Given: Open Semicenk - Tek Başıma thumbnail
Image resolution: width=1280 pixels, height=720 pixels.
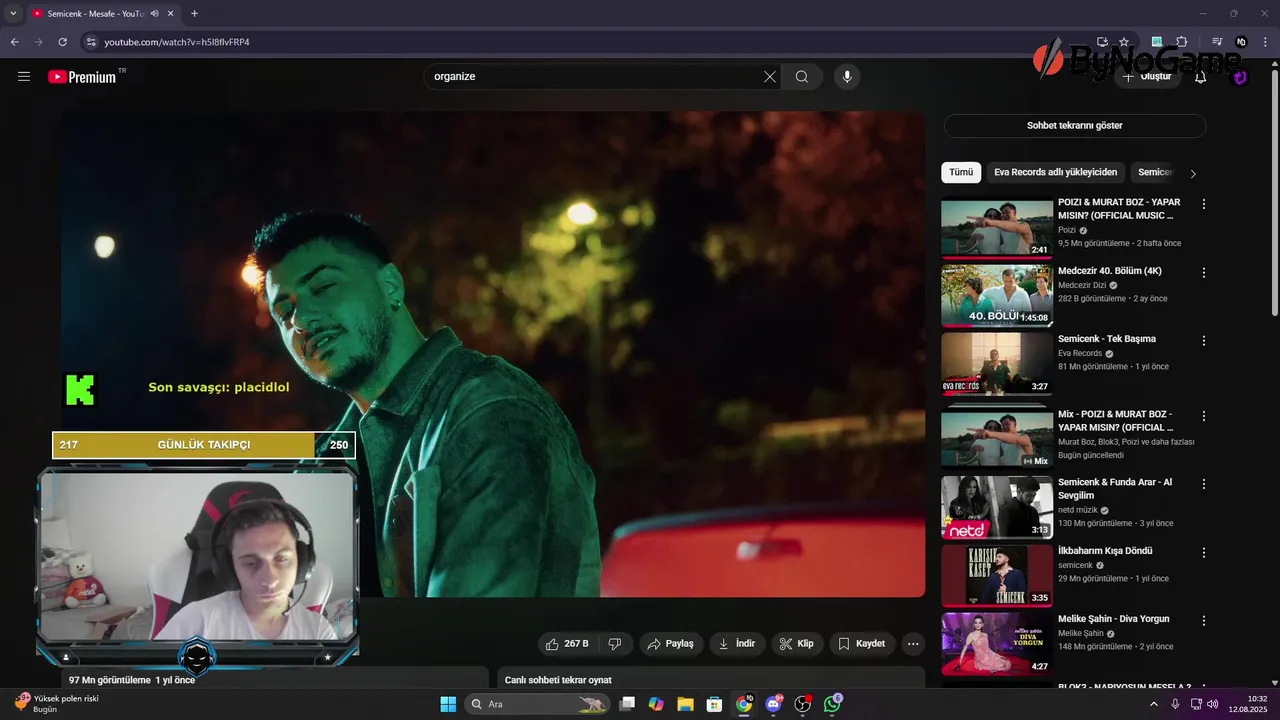Looking at the screenshot, I should coord(997,364).
